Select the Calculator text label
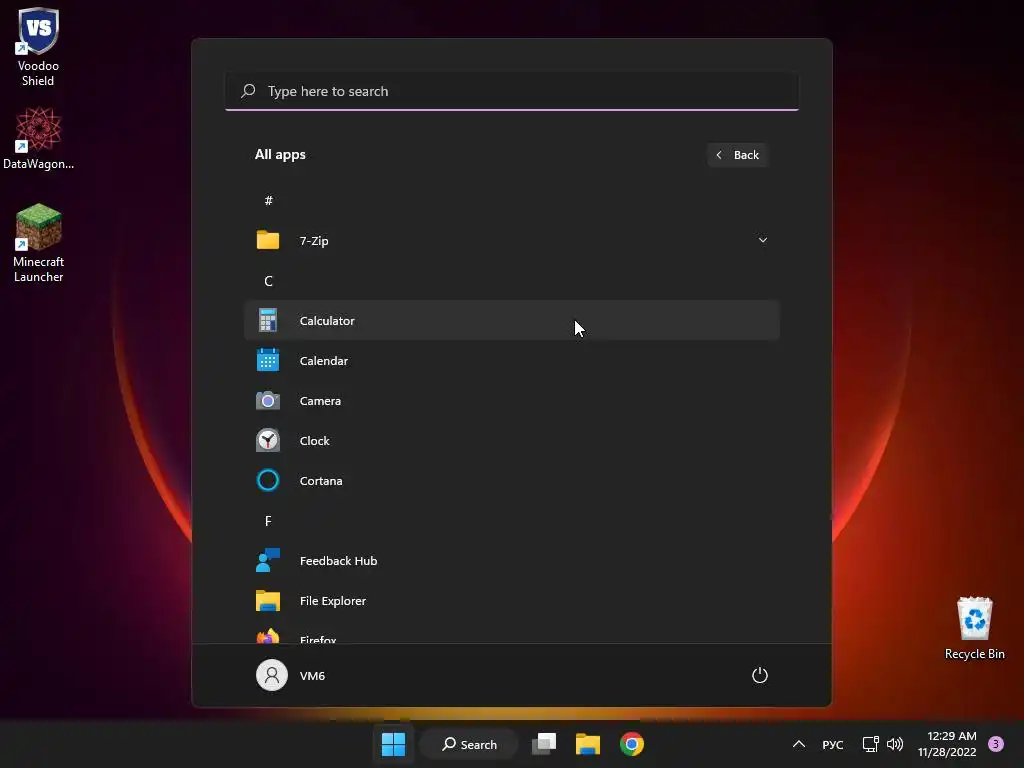 click(327, 321)
